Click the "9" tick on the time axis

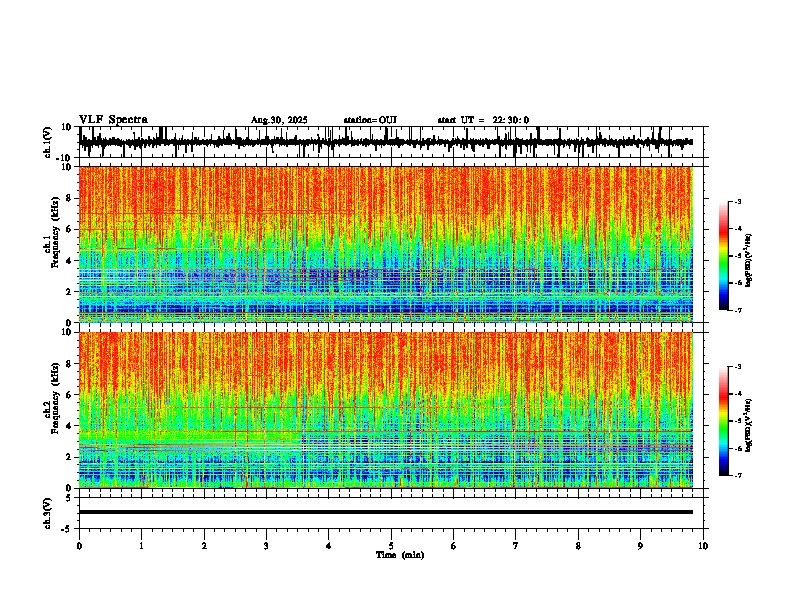point(640,546)
